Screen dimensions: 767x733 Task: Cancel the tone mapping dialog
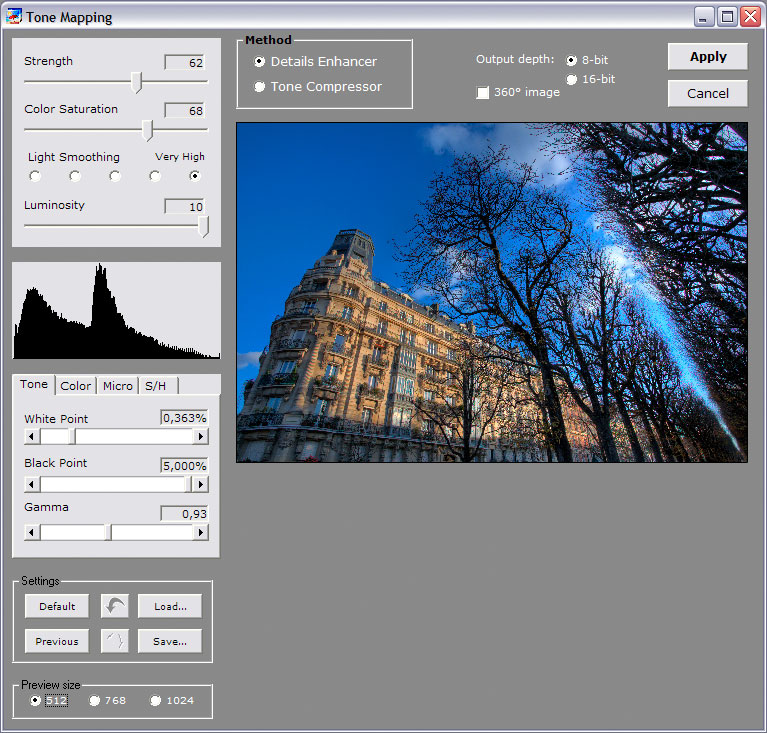[708, 93]
